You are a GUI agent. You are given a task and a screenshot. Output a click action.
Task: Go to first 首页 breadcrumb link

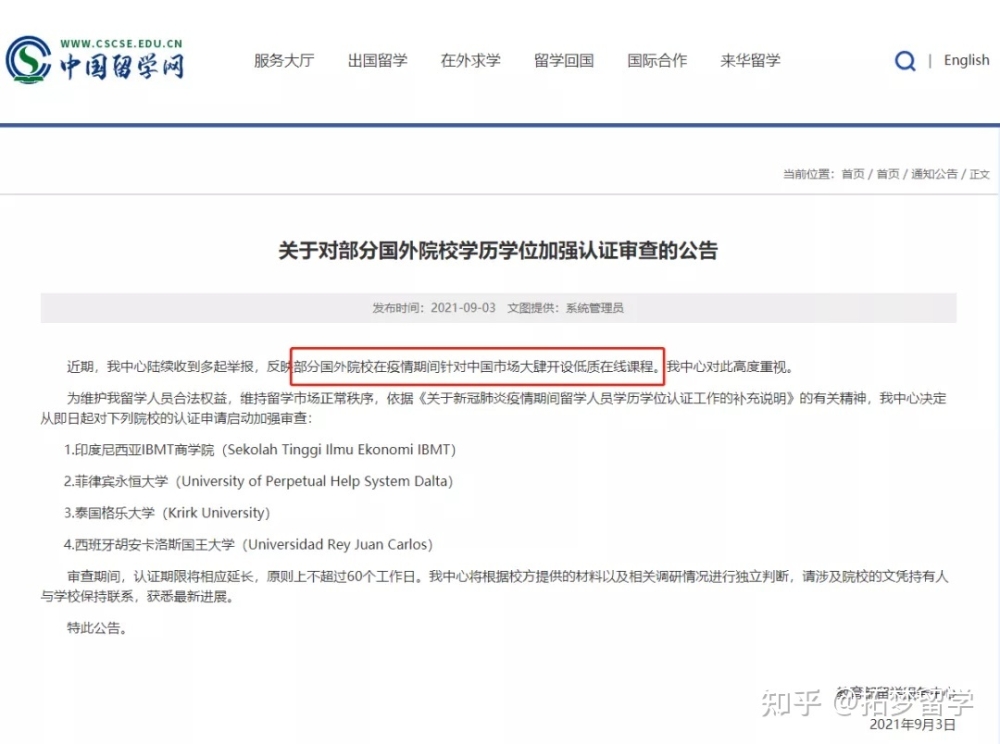coord(853,174)
